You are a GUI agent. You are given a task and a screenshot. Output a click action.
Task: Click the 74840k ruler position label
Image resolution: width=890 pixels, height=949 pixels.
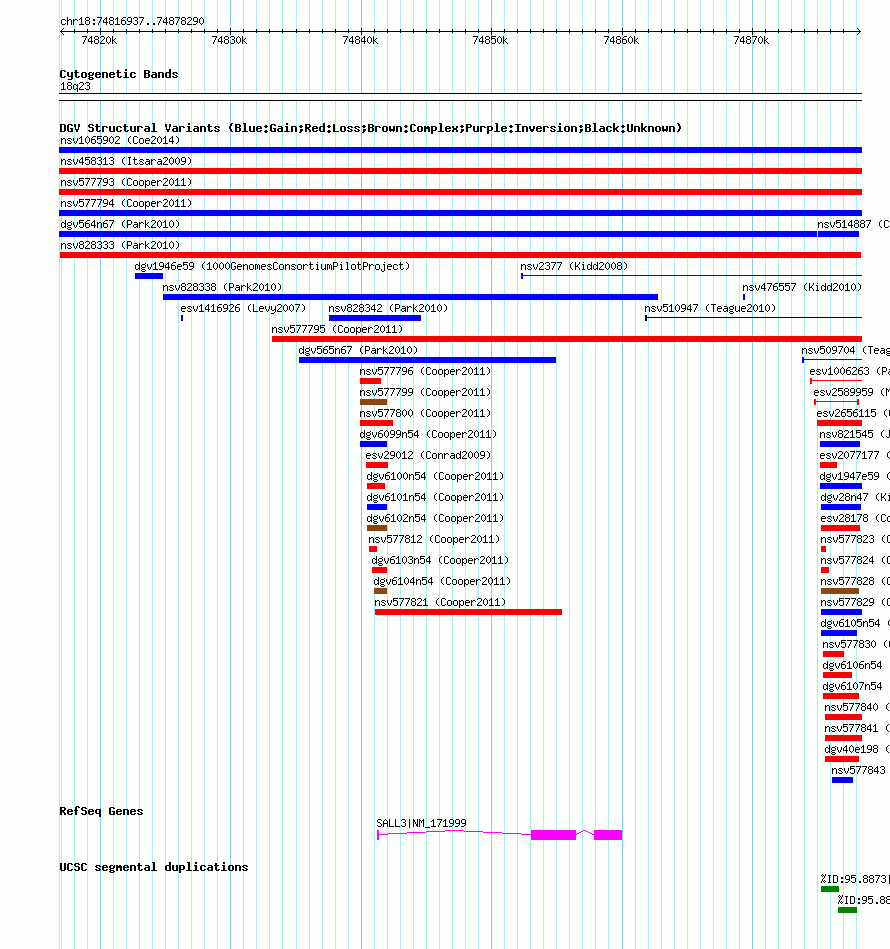point(360,41)
